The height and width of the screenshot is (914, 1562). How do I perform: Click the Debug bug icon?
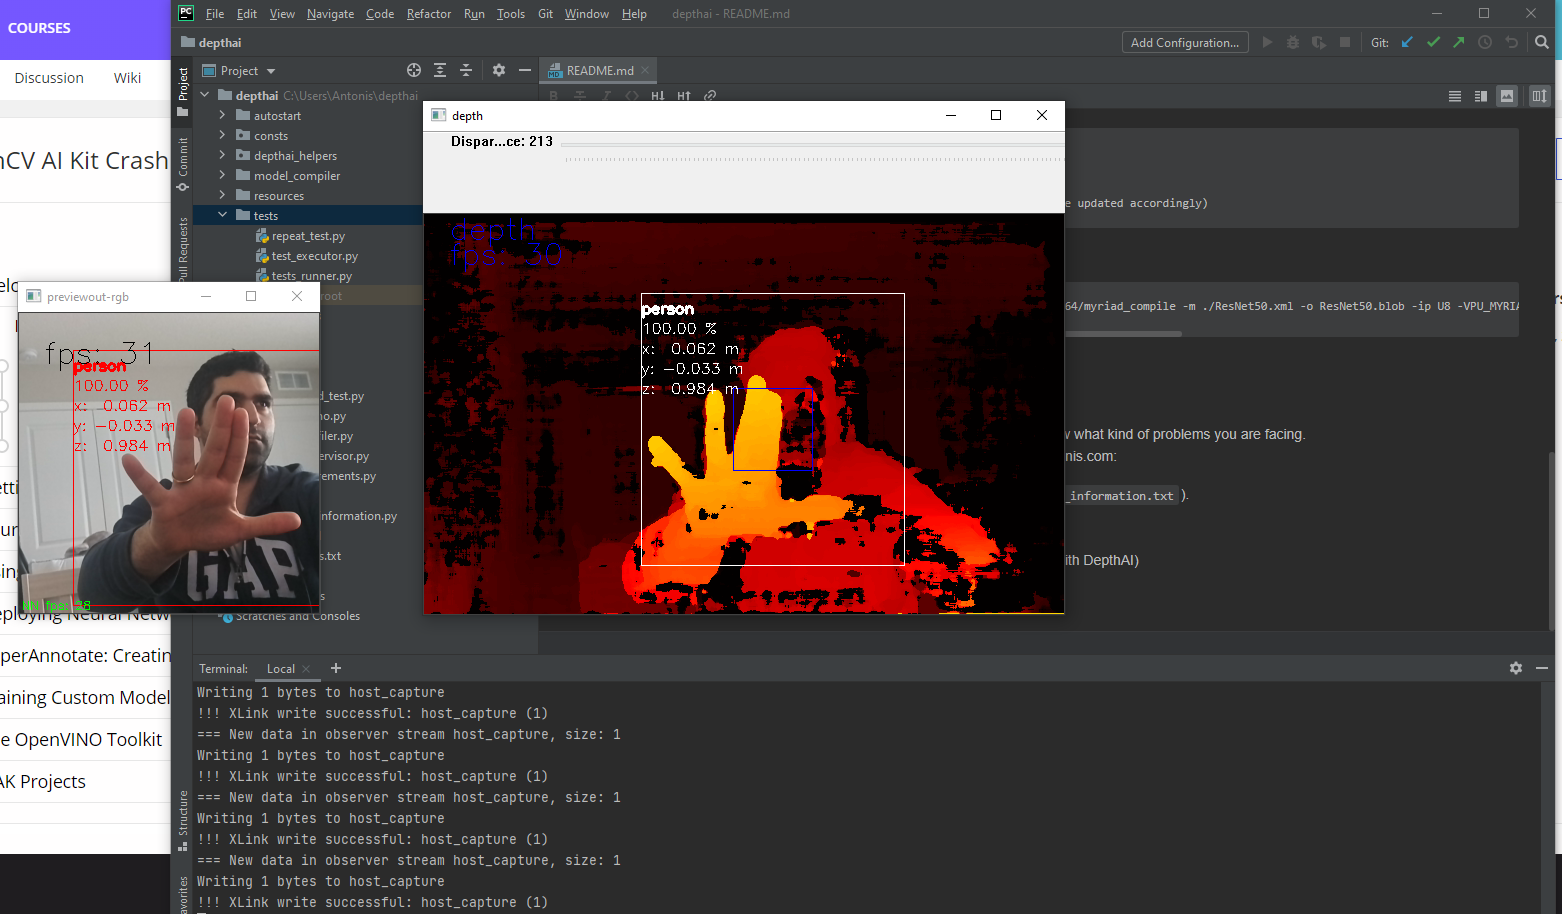pyautogui.click(x=1293, y=42)
